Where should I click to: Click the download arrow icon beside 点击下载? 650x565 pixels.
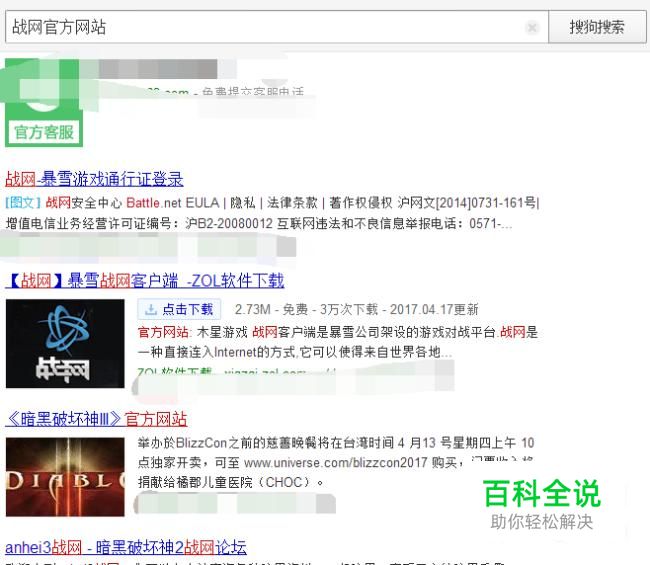(151, 310)
